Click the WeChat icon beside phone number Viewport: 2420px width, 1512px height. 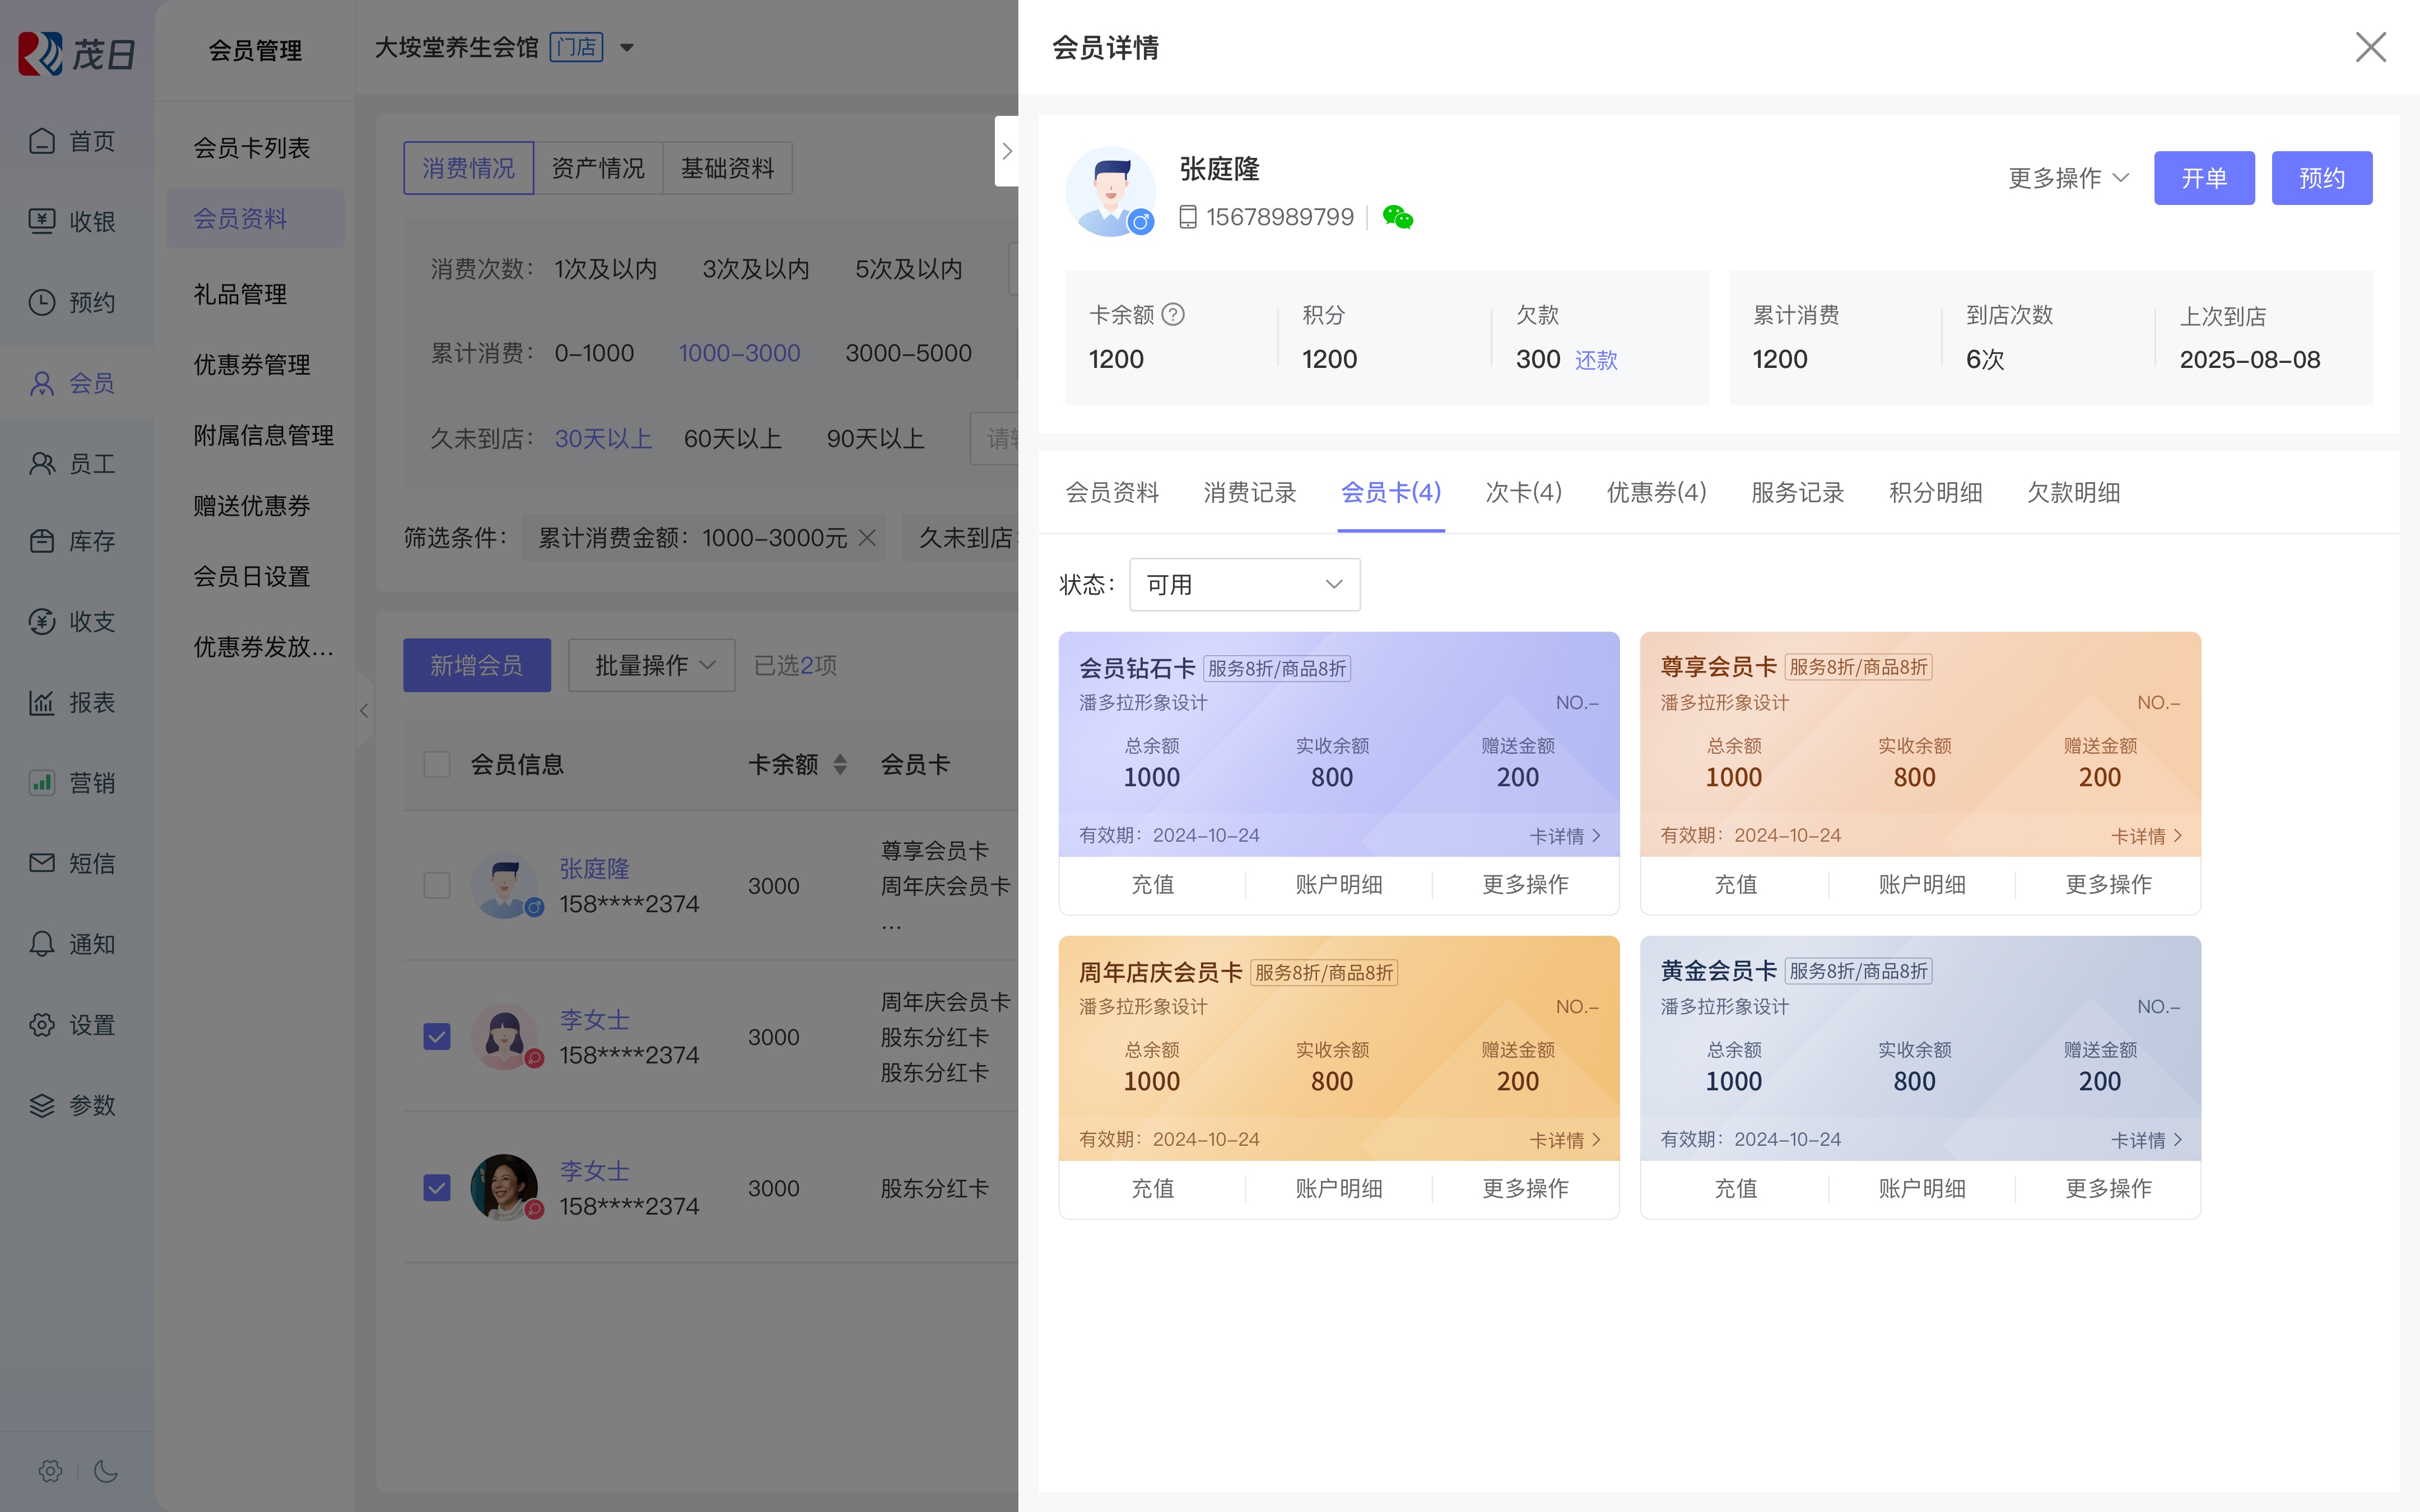pos(1397,217)
